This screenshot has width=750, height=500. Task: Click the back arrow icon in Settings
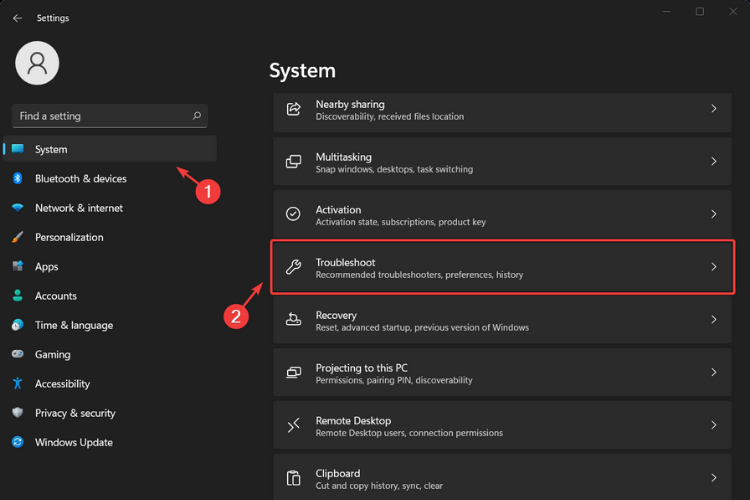(17, 18)
